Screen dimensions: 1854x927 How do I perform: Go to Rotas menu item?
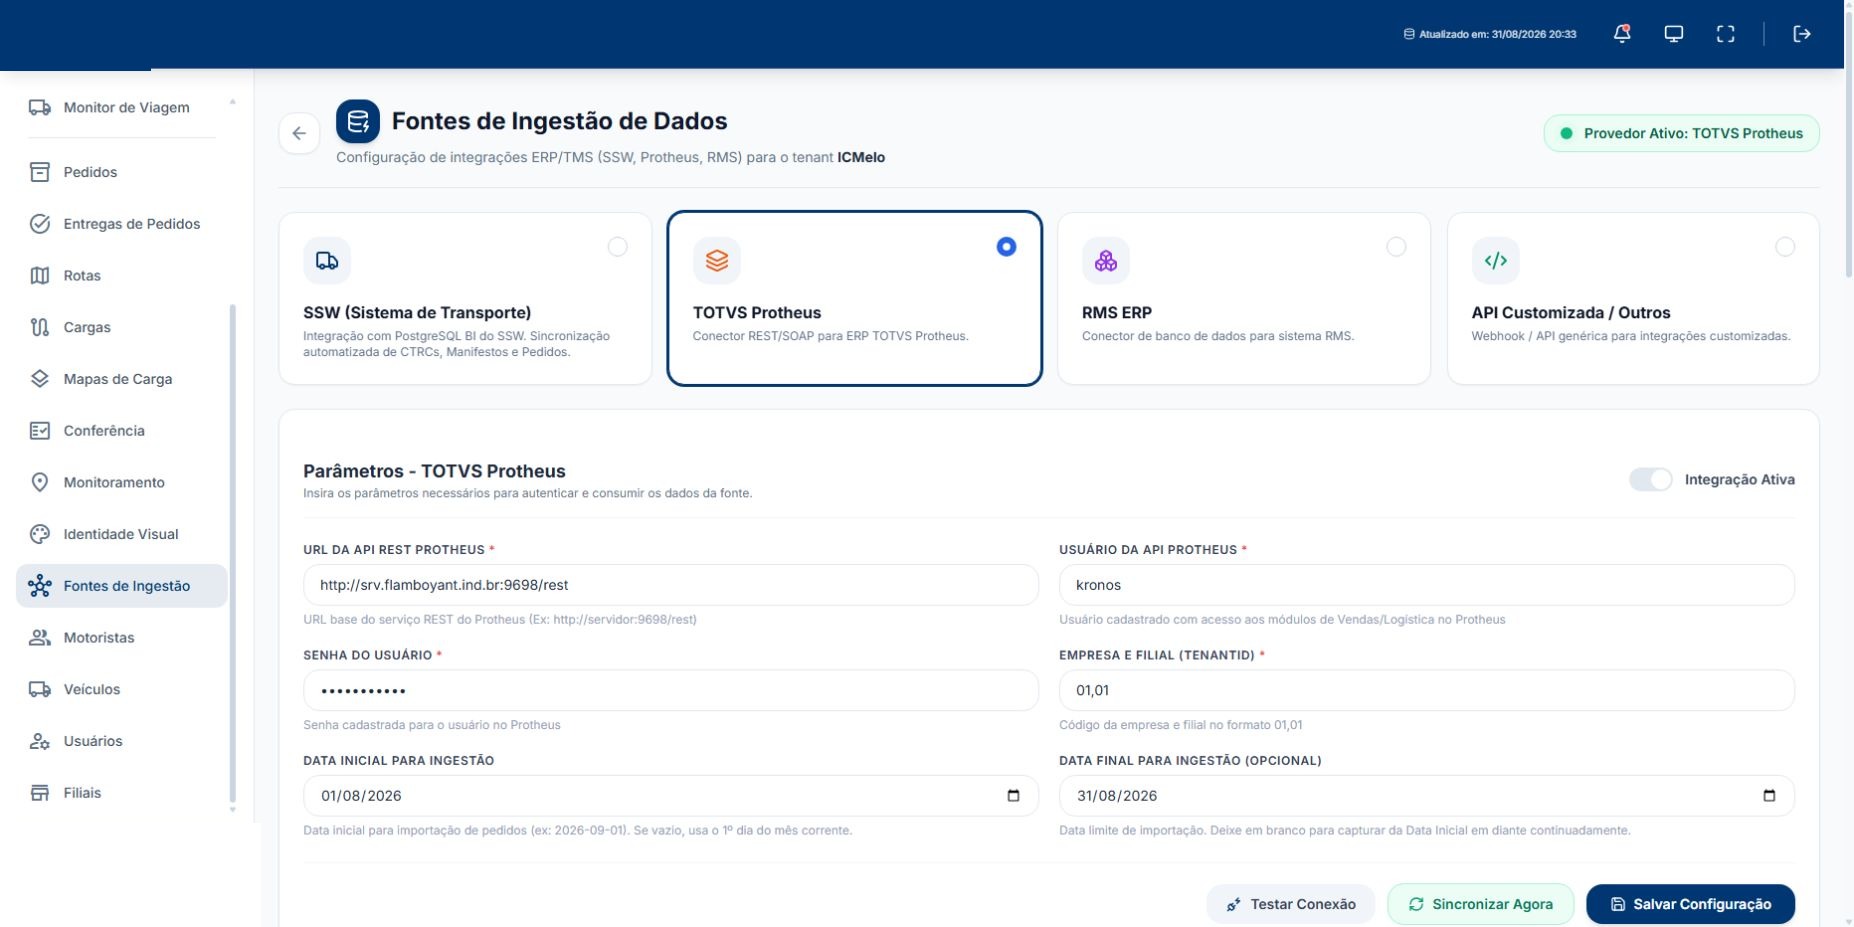tap(122, 276)
